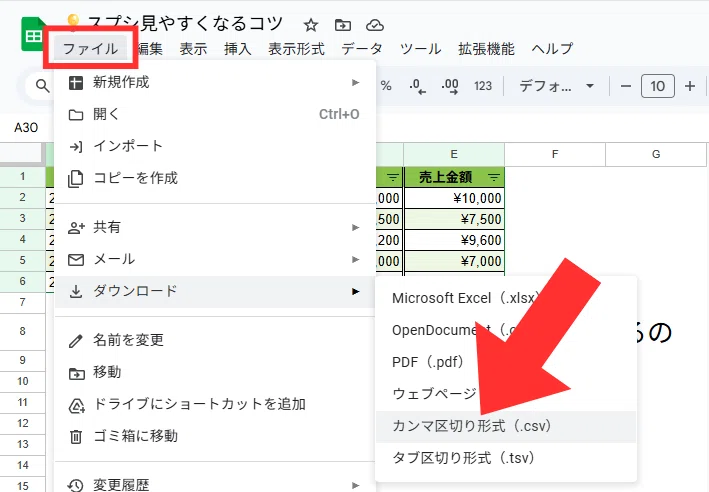Increase font size with plus button
709x492 pixels.
click(x=690, y=86)
